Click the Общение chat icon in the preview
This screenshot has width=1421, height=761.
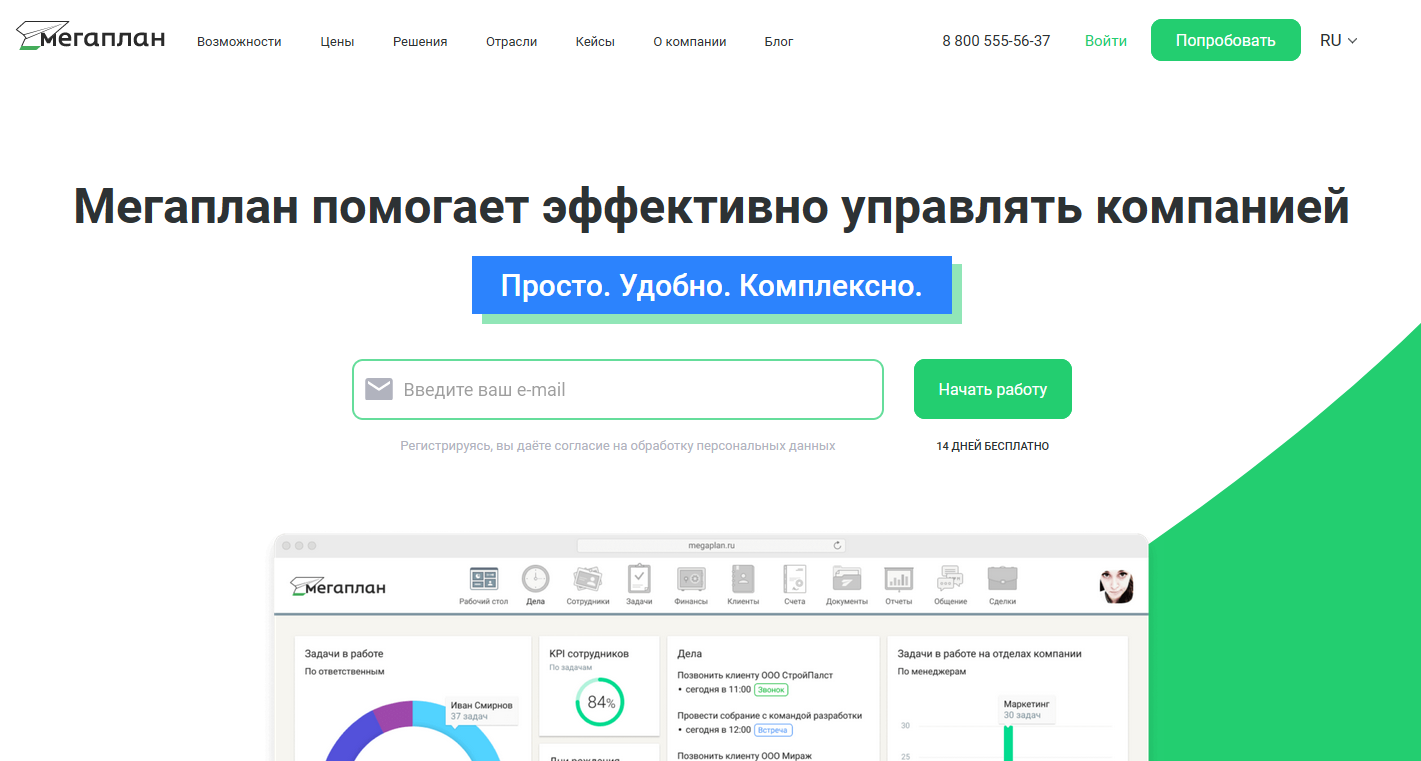(x=950, y=579)
